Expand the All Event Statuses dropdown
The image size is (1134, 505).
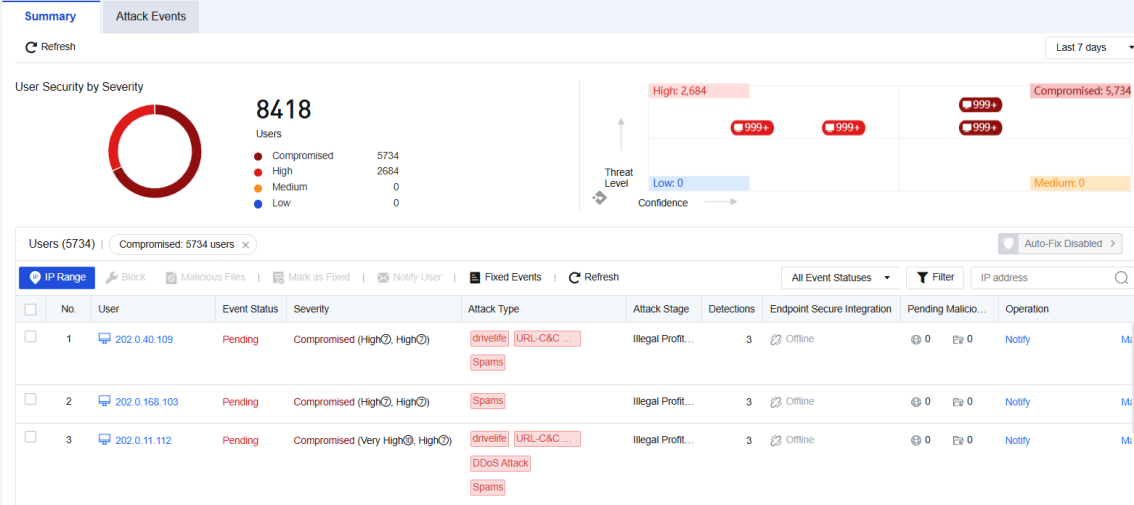(840, 278)
